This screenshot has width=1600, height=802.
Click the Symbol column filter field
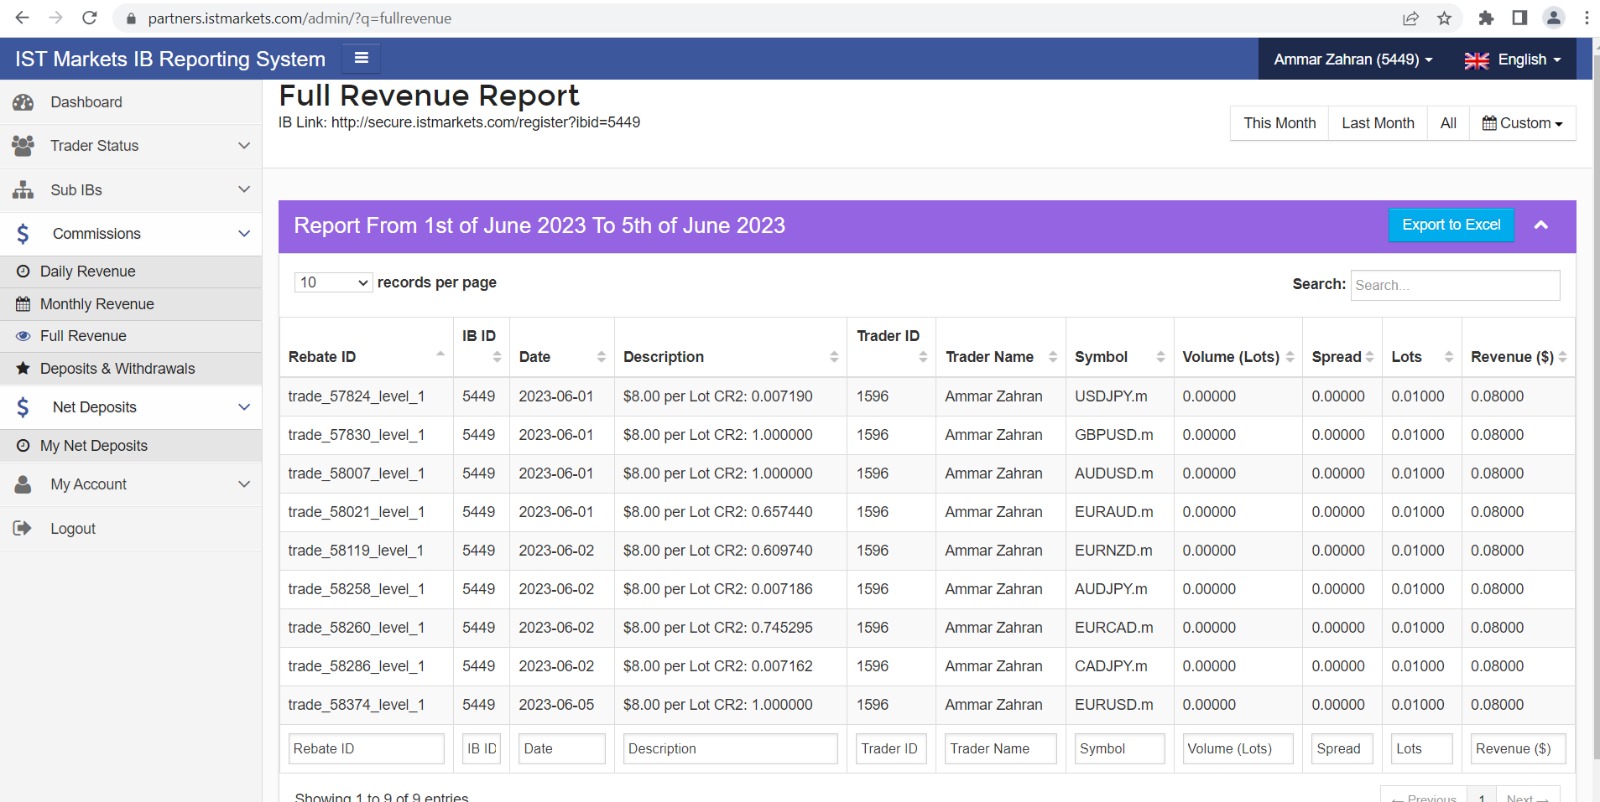point(1119,748)
